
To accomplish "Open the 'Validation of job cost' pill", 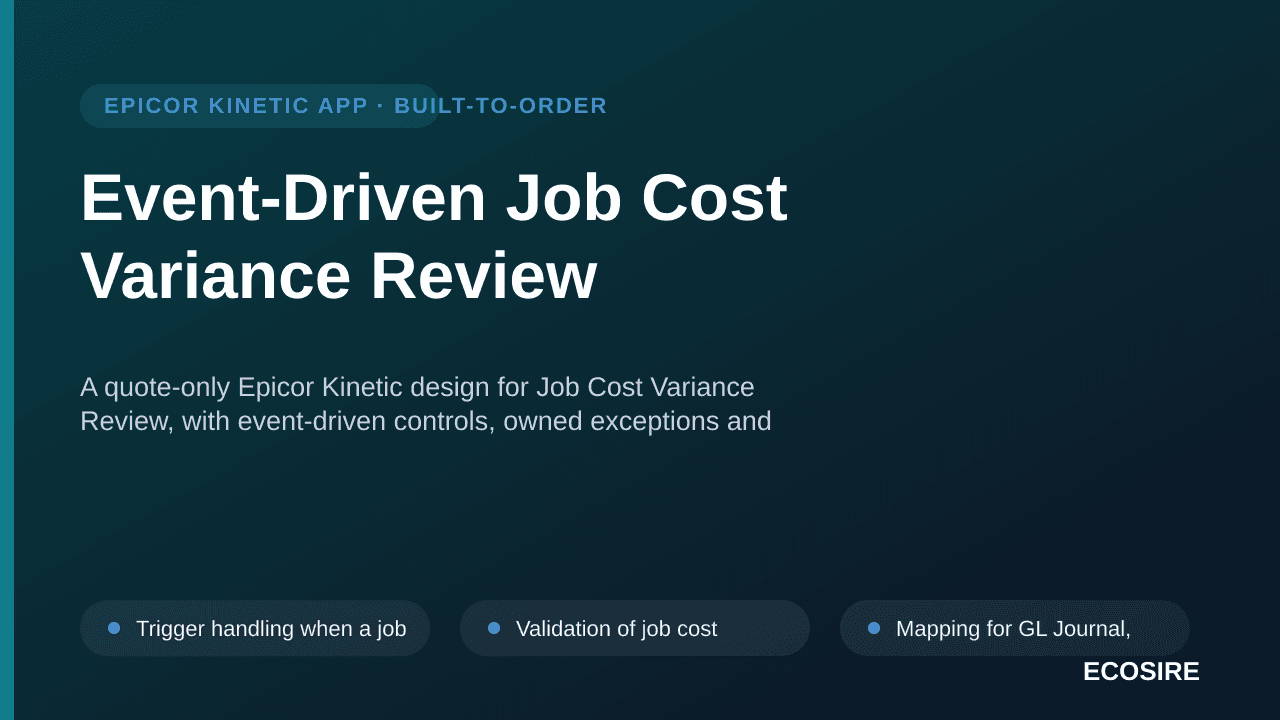I will [x=635, y=628].
